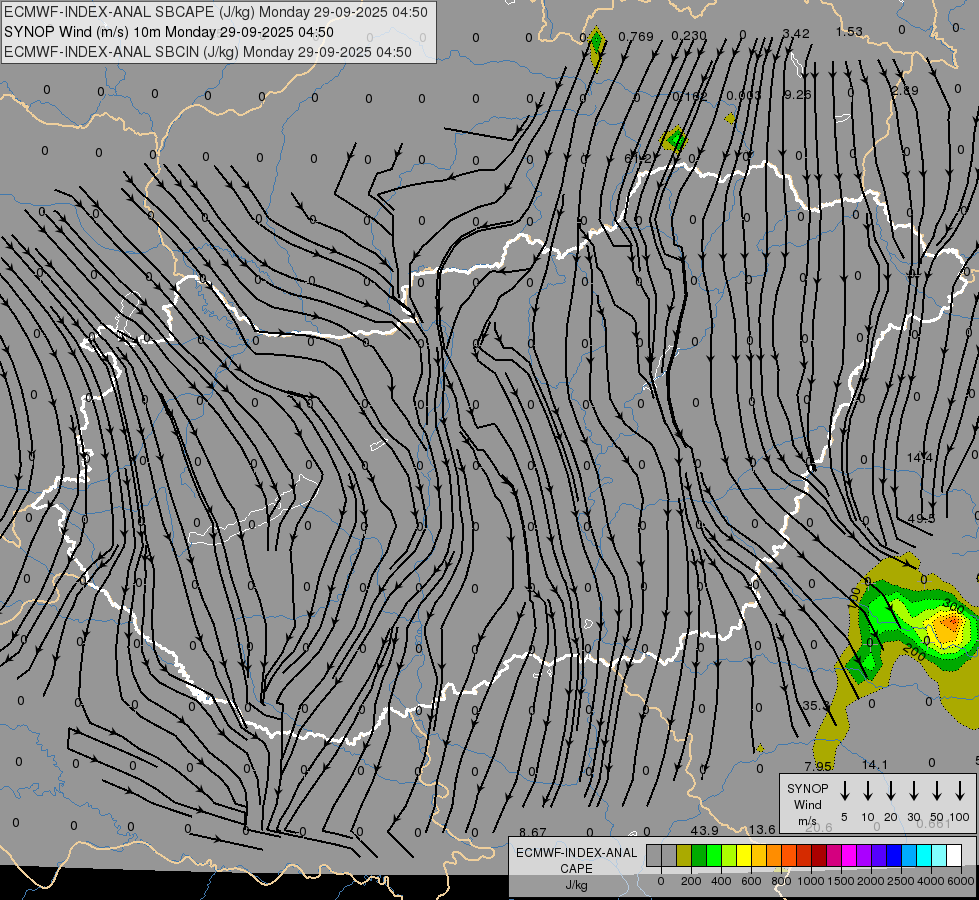Viewport: 979px width, 900px height.
Task: Click the 2.89 value on the map
Action: coord(905,91)
